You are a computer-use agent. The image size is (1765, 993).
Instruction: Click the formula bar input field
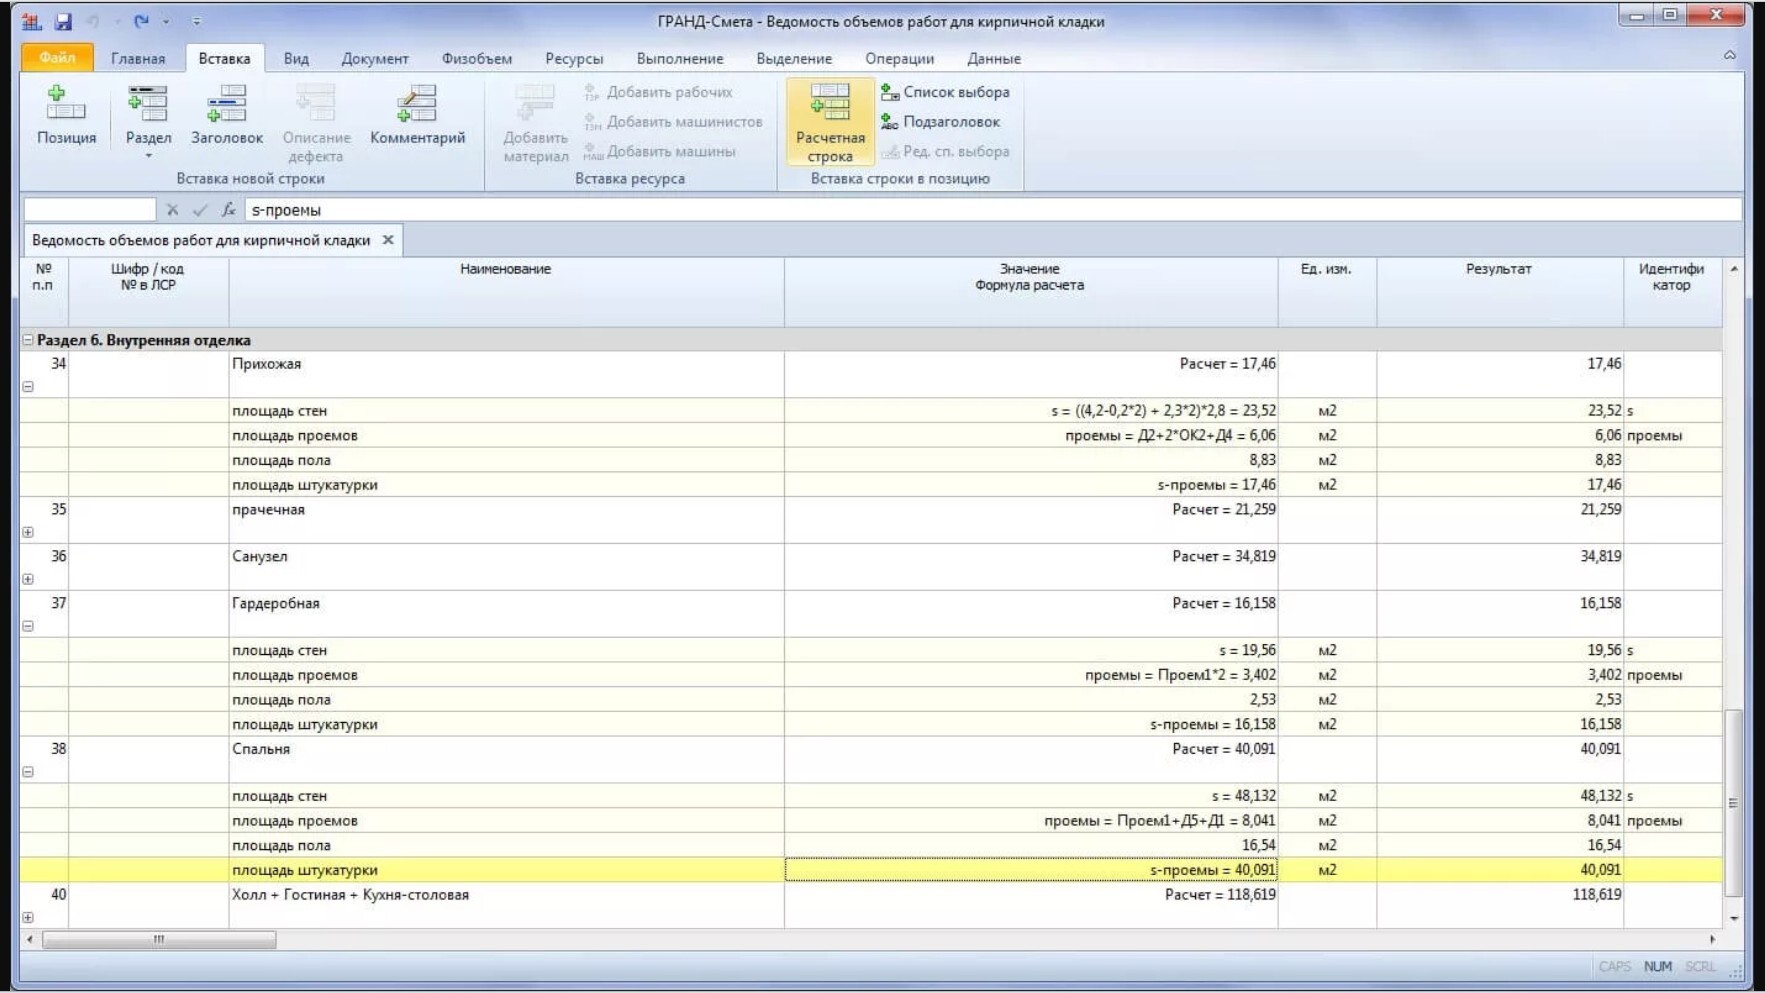pos(990,210)
